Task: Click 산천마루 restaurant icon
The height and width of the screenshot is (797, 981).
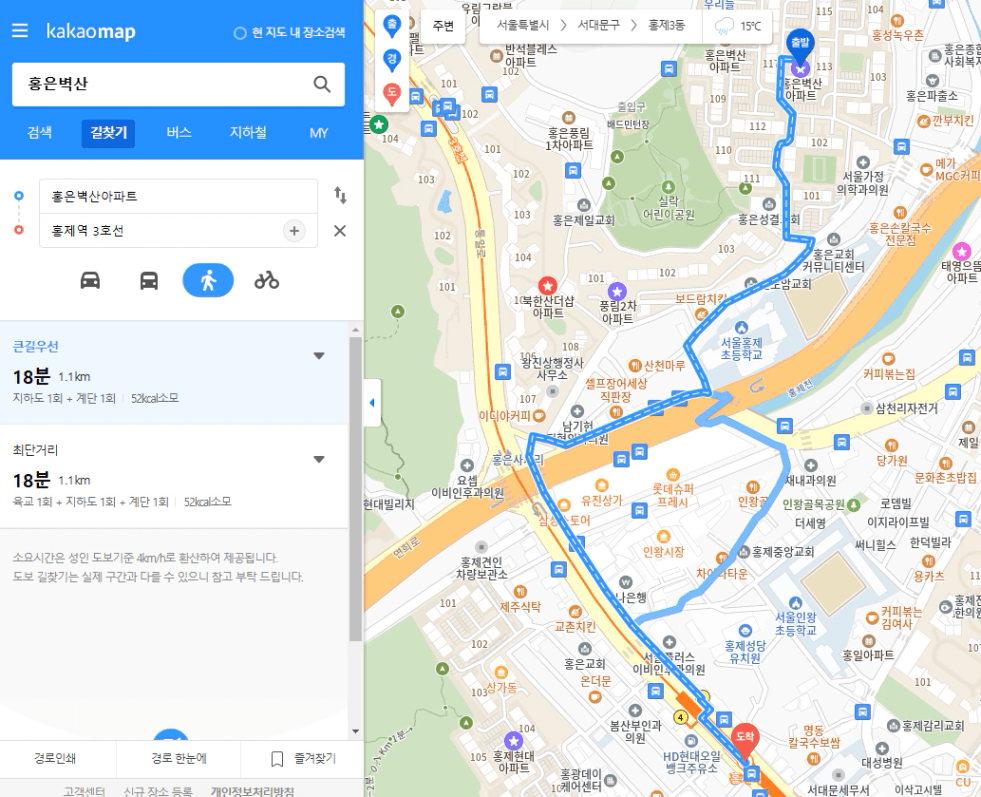Action: click(634, 365)
